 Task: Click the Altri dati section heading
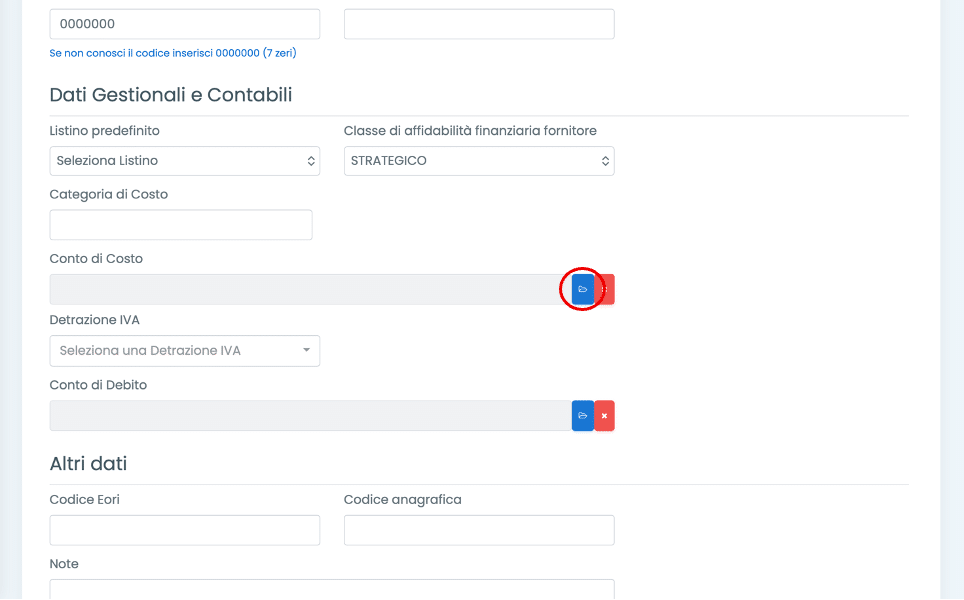88,464
